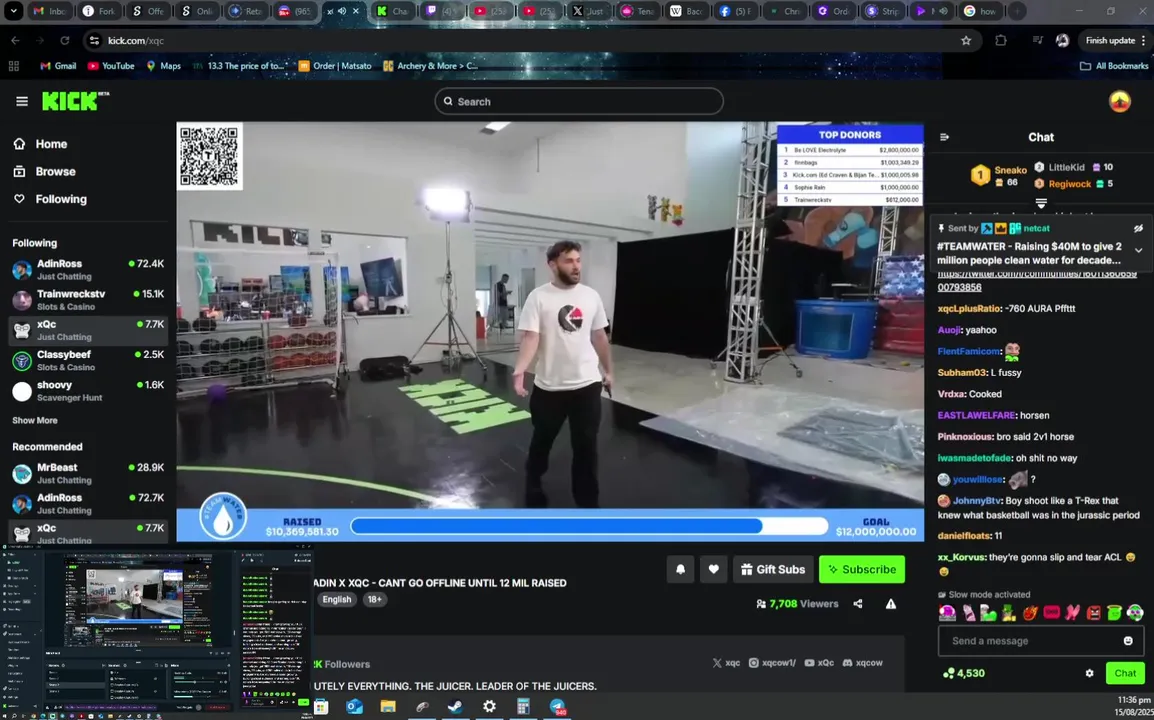Click the Kick search field
This screenshot has height=720, width=1154.
pyautogui.click(x=578, y=102)
